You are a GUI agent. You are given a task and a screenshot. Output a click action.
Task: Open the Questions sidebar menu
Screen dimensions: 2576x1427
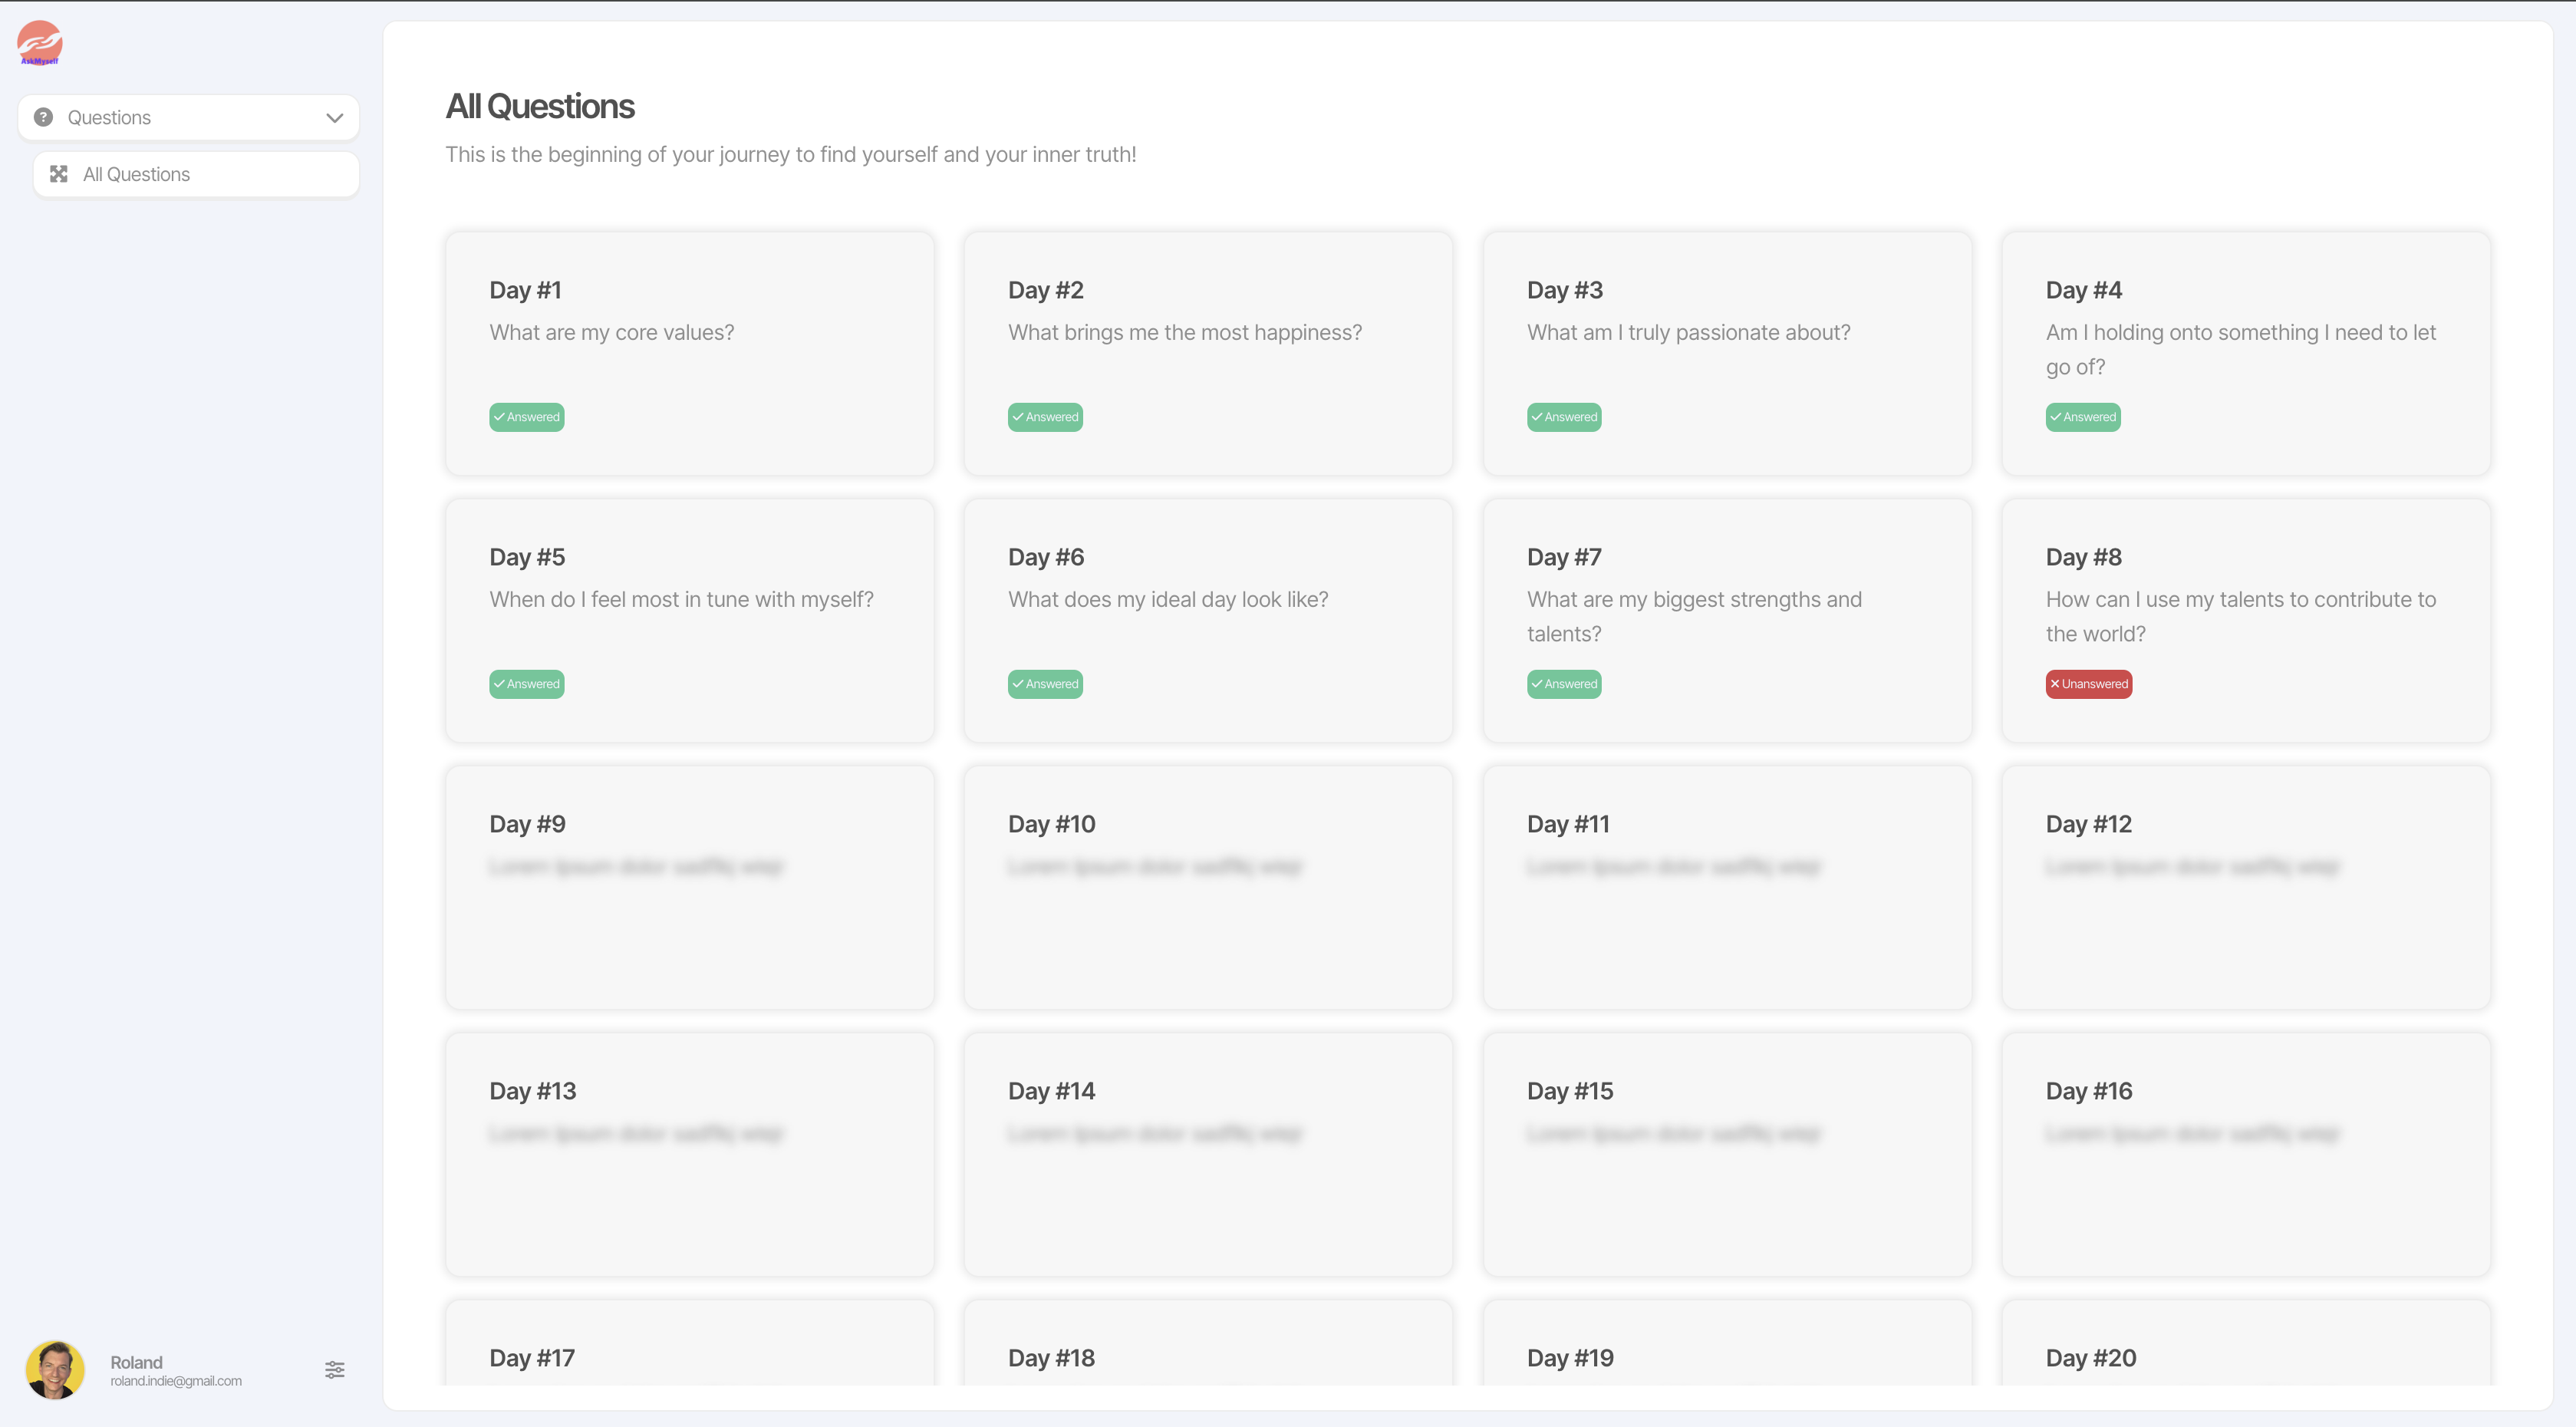click(188, 117)
